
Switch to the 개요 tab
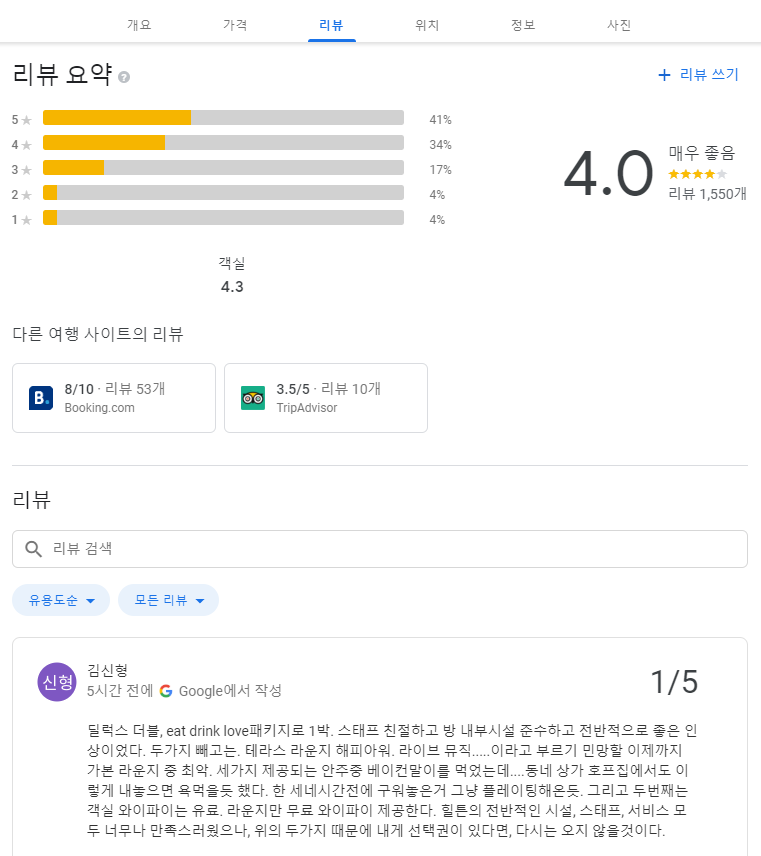pos(140,25)
